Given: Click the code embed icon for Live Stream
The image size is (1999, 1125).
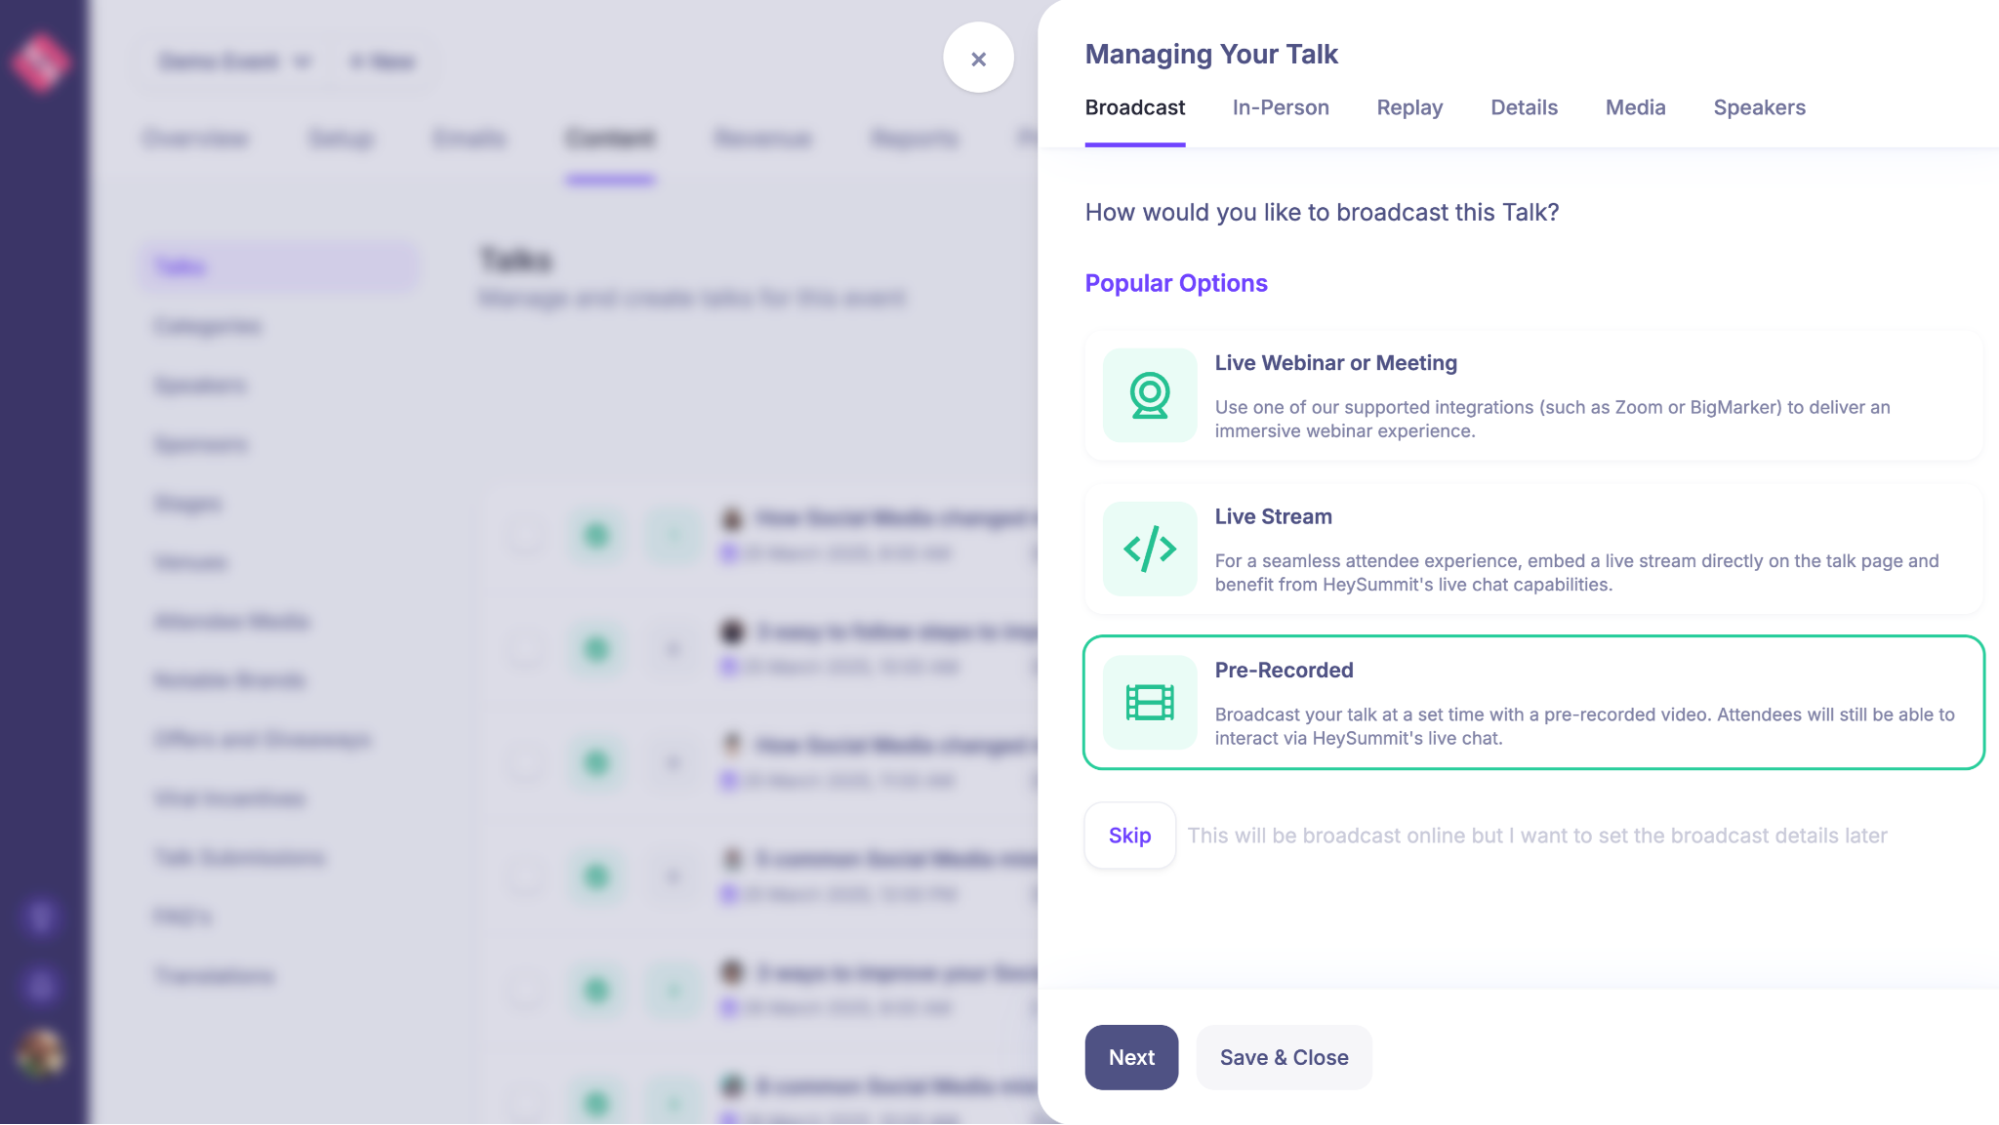Looking at the screenshot, I should coord(1149,549).
